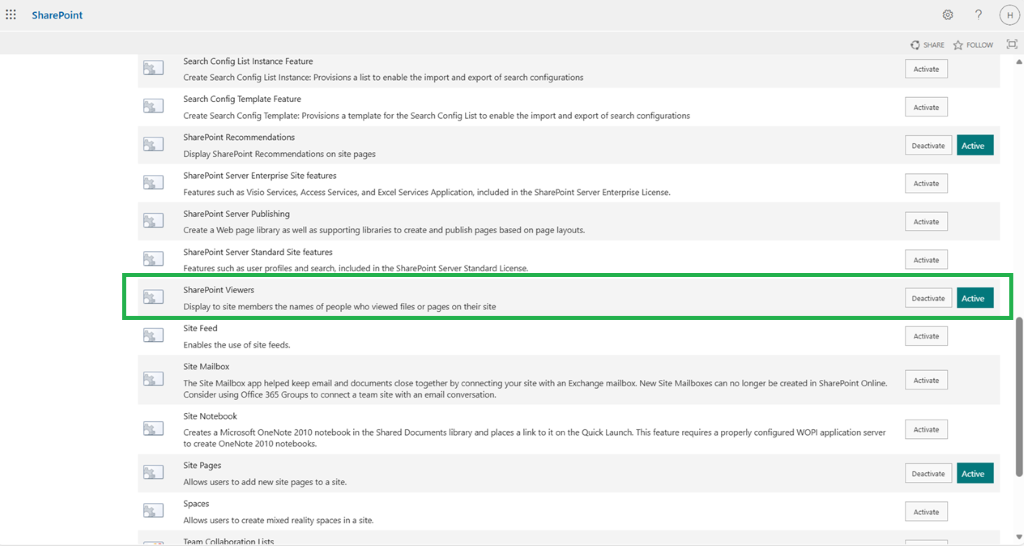Click Active badge for SharePoint Viewers
Screen dimensions: 1024x546
click(x=975, y=298)
